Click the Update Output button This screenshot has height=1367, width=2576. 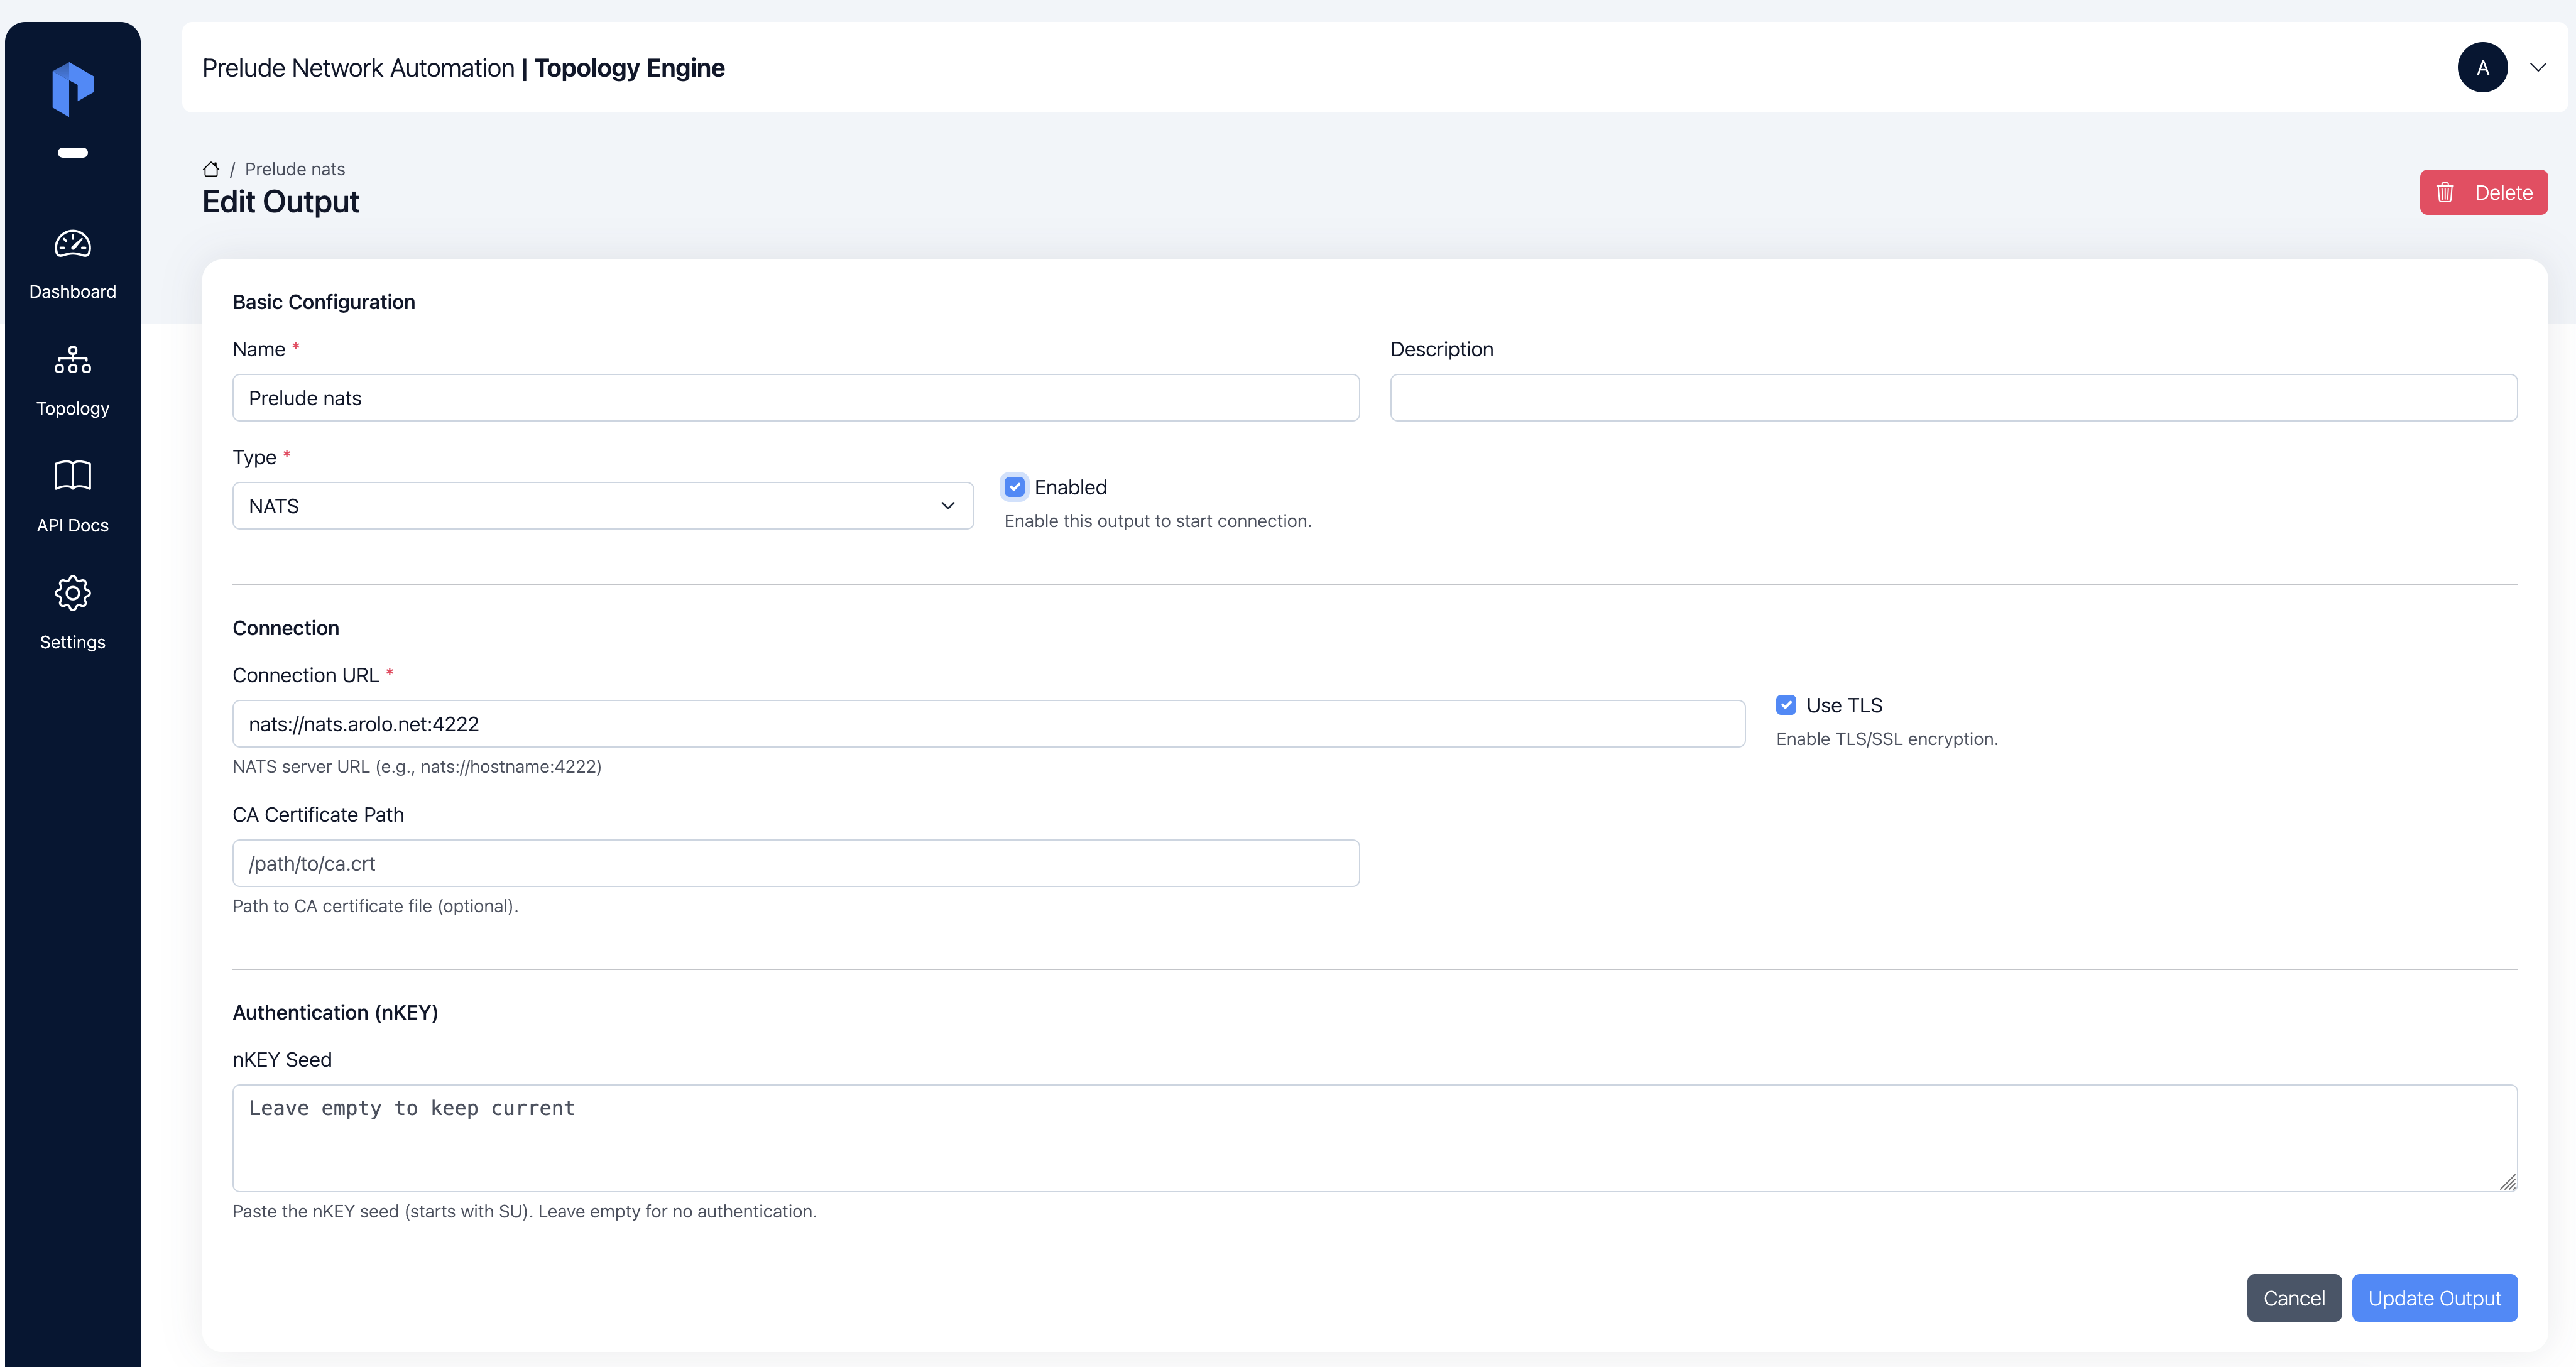(2434, 1298)
